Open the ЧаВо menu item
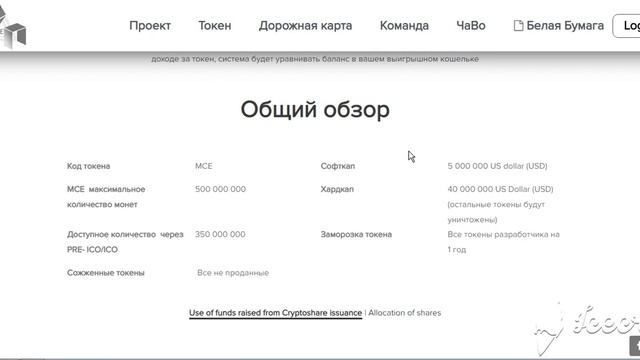Viewport: 640px width, 360px height. 471,26
